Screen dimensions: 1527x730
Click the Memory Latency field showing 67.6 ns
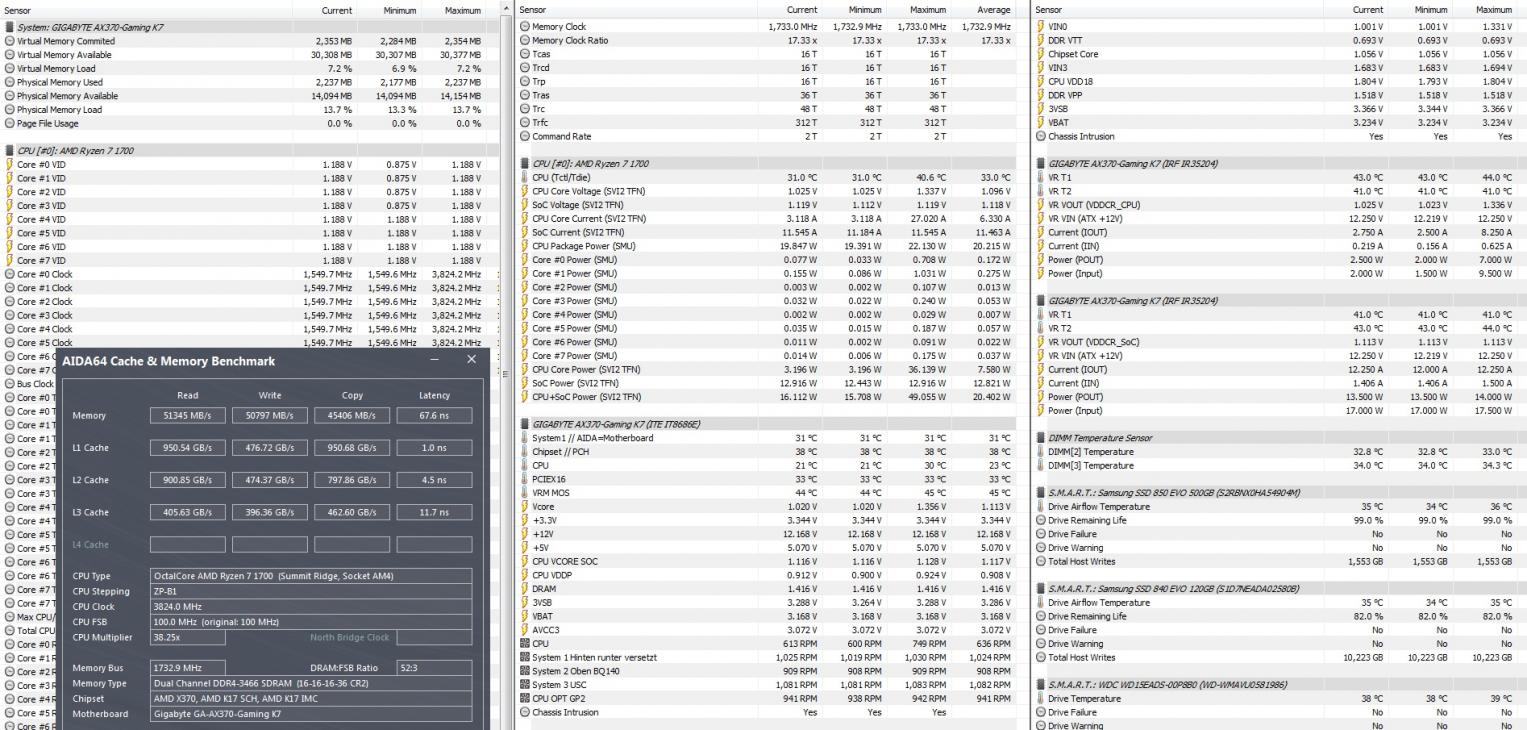point(434,415)
